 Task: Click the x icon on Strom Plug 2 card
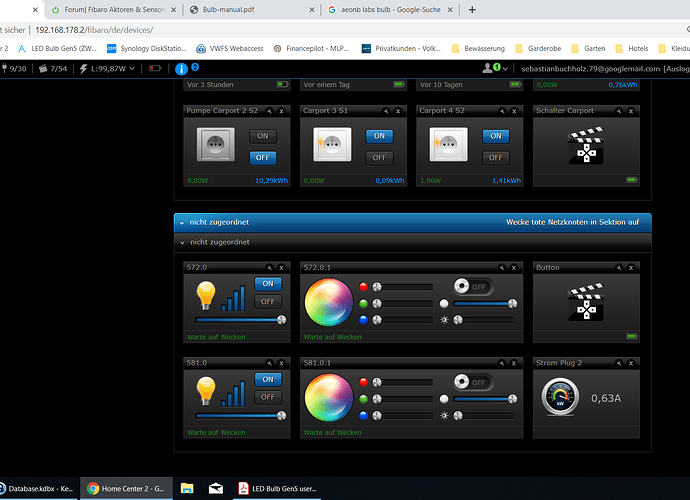click(631, 363)
